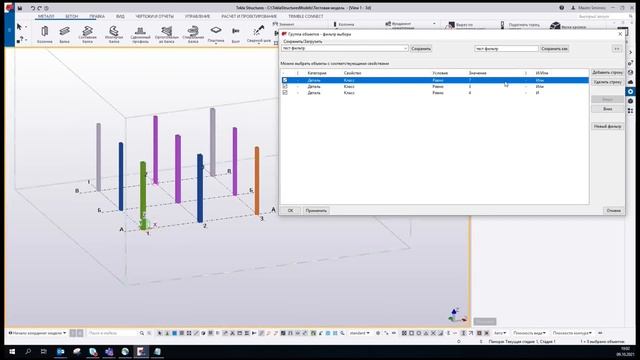Click the Сохранить button in filter dialog
640x360 pixels.
(421, 49)
